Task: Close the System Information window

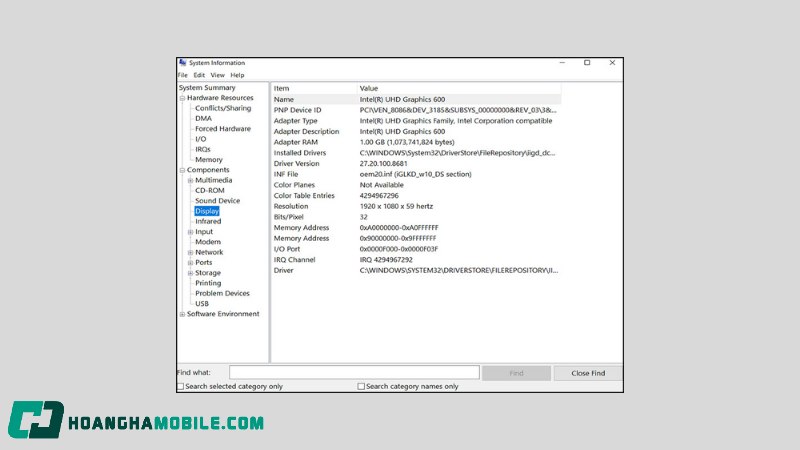Action: (x=612, y=63)
